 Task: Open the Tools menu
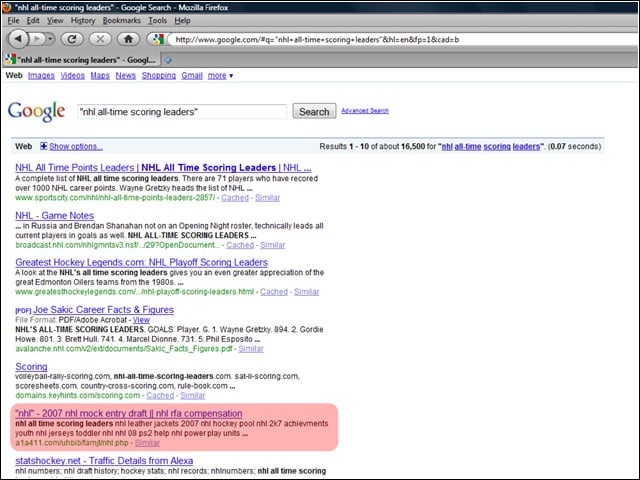157,20
